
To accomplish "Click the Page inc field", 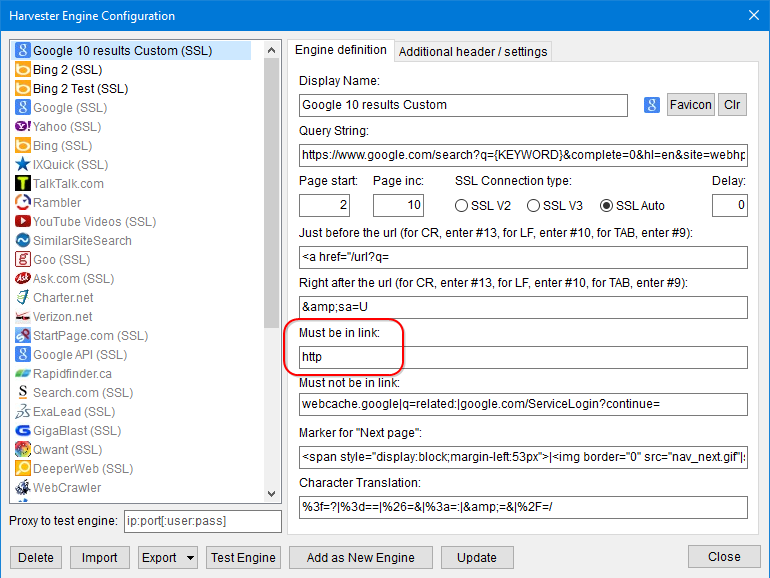I will 398,205.
